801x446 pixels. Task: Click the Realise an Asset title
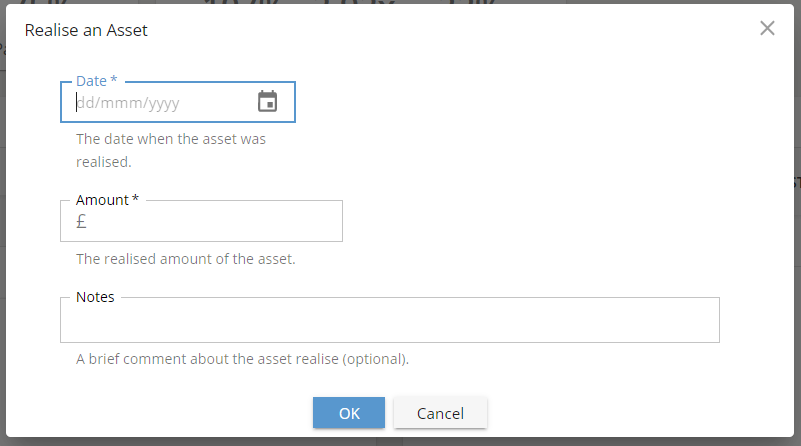(x=86, y=30)
